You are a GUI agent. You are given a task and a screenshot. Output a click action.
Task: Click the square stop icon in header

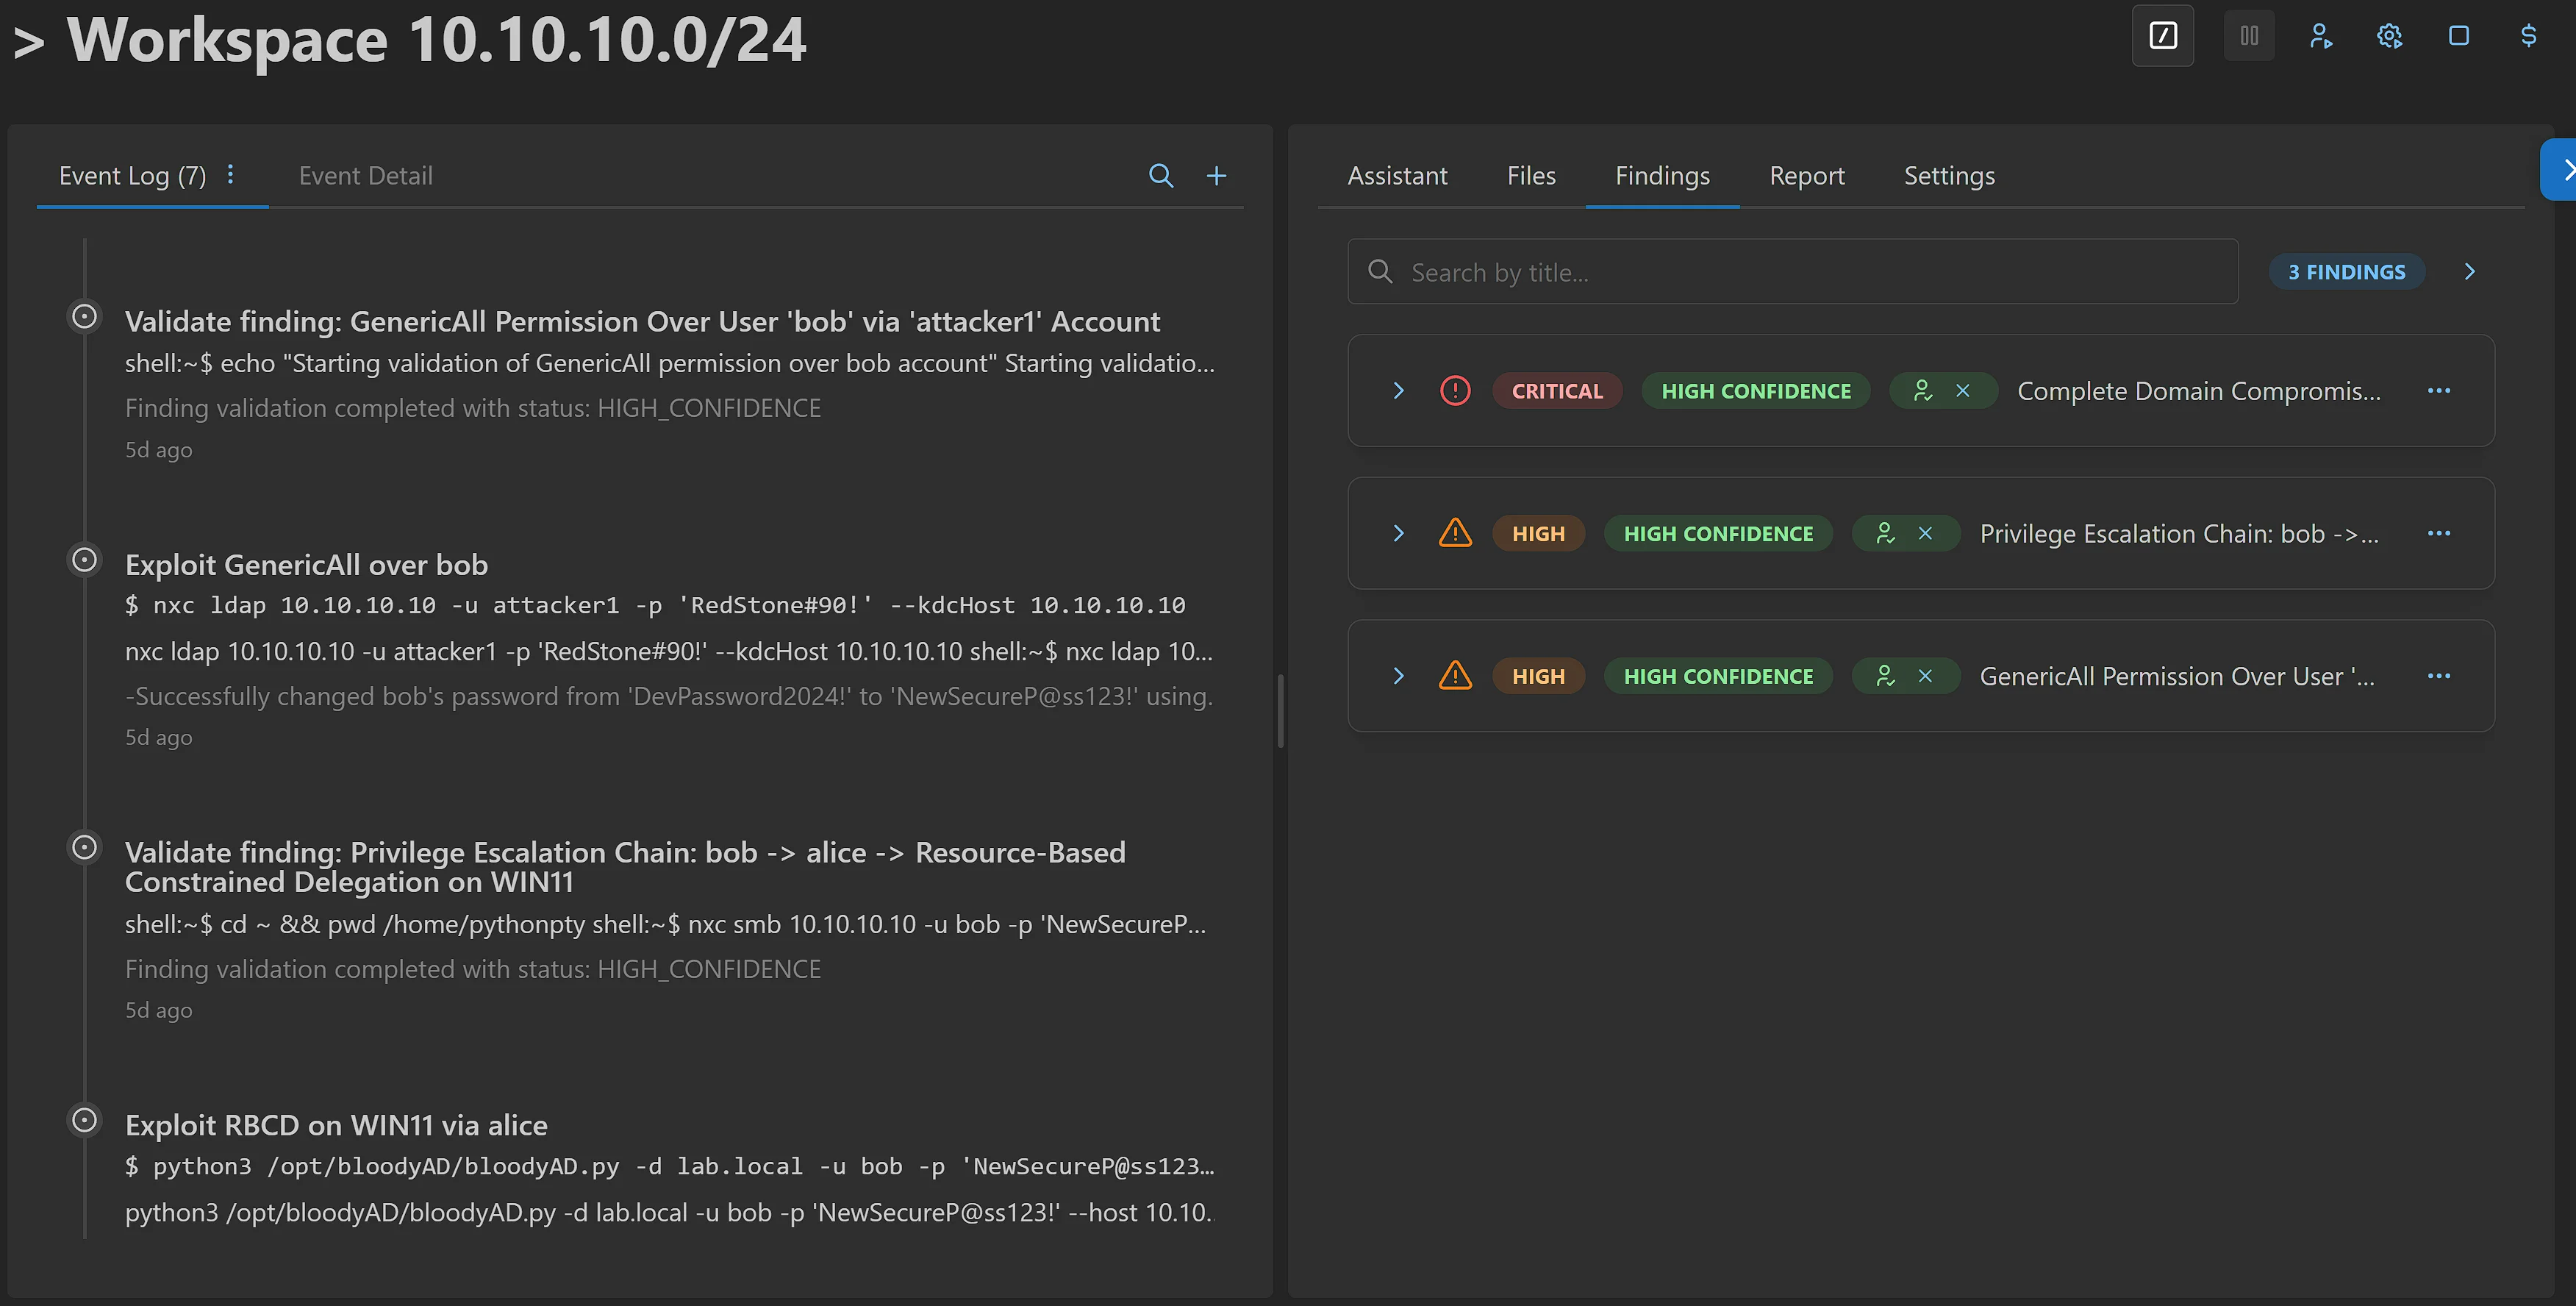2459,36
